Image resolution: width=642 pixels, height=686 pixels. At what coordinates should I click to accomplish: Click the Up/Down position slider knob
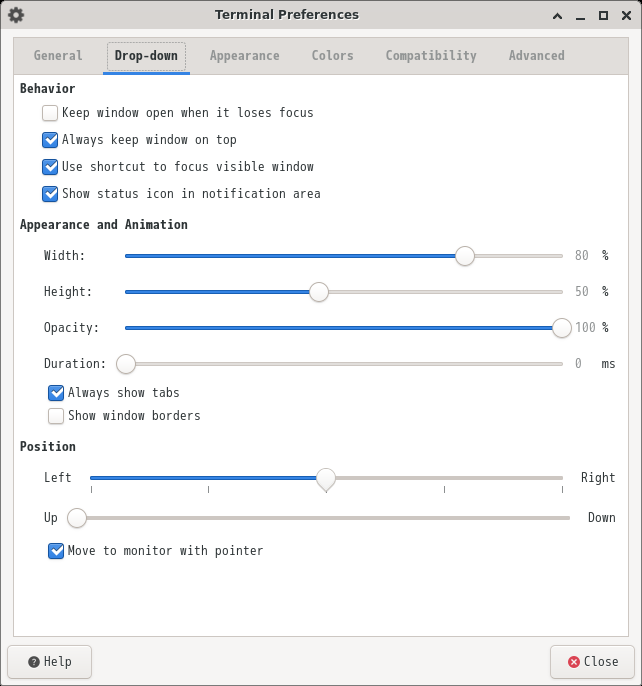pos(77,518)
